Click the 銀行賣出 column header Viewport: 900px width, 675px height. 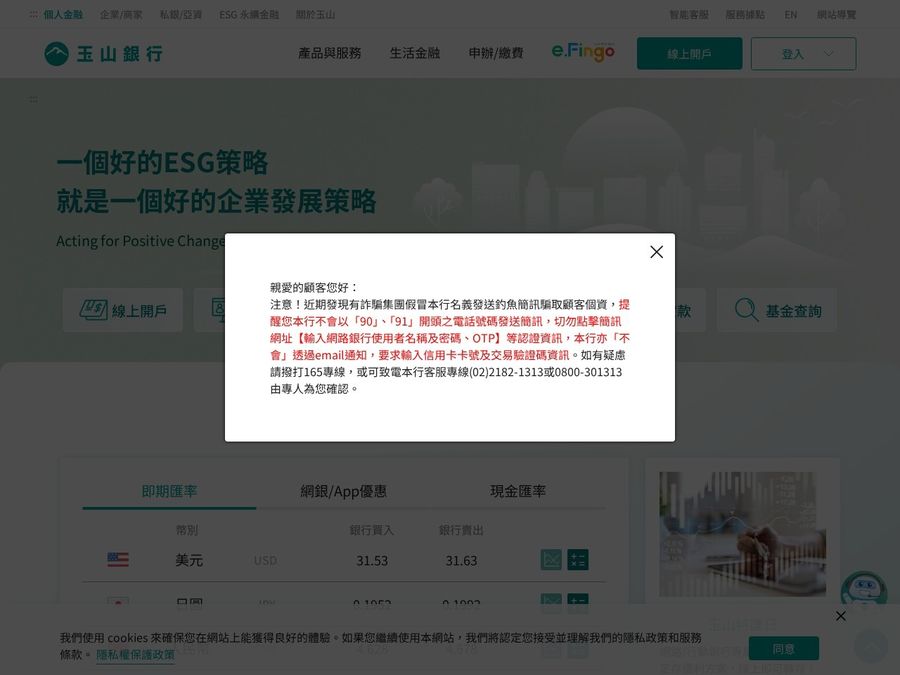tap(461, 530)
